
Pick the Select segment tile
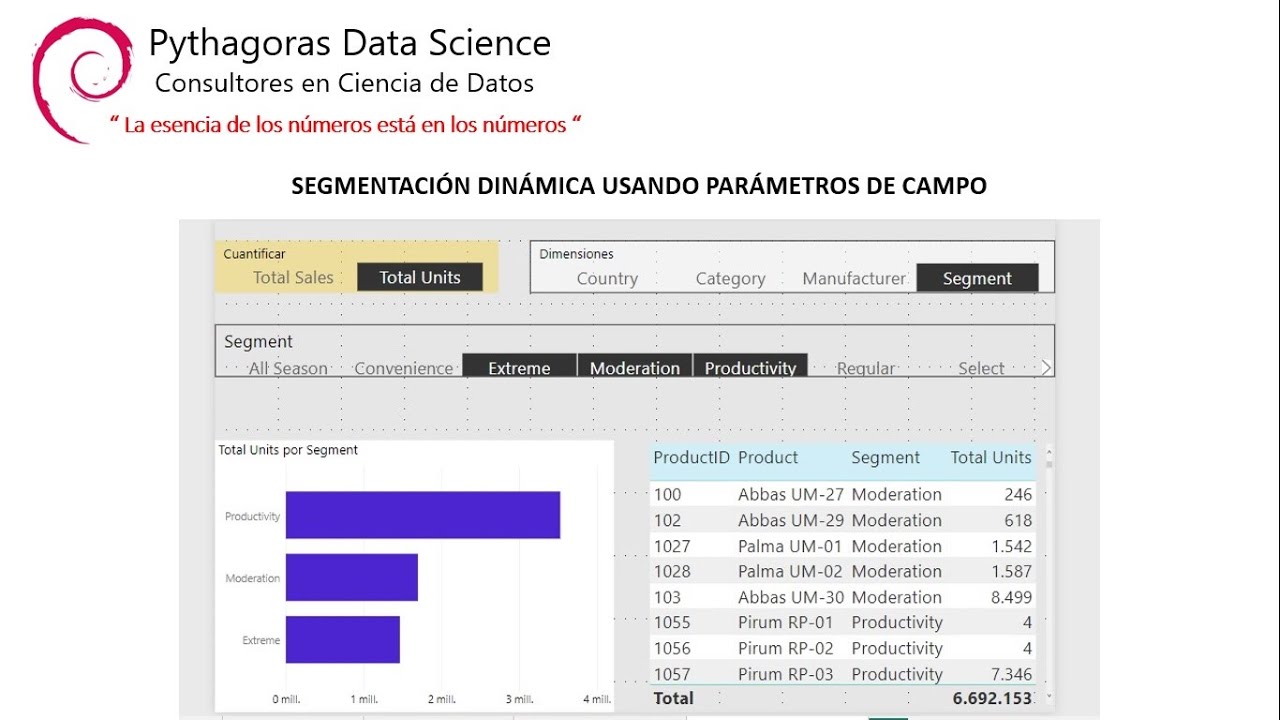(981, 368)
